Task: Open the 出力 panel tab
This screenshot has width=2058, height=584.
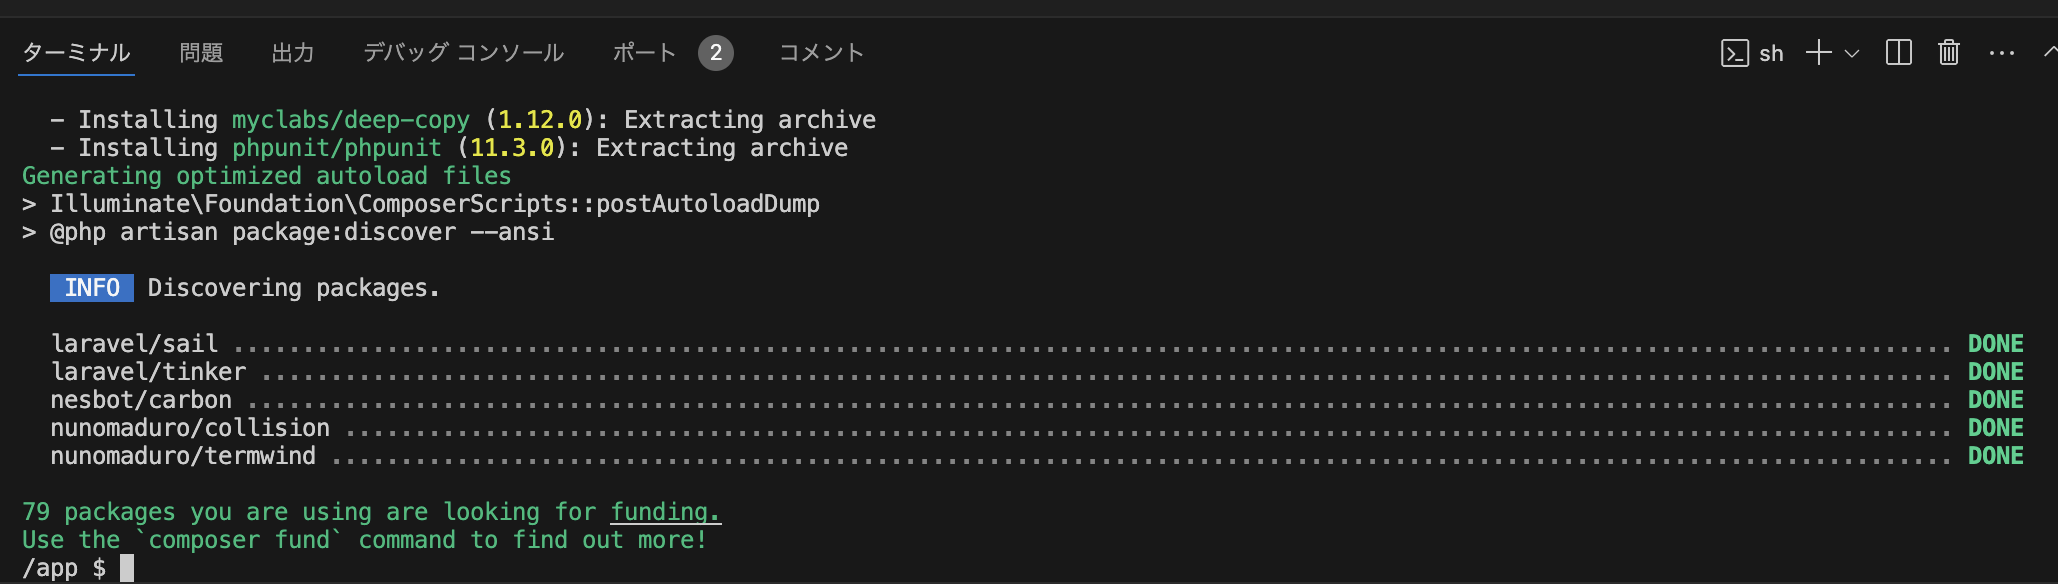Action: pyautogui.click(x=292, y=53)
